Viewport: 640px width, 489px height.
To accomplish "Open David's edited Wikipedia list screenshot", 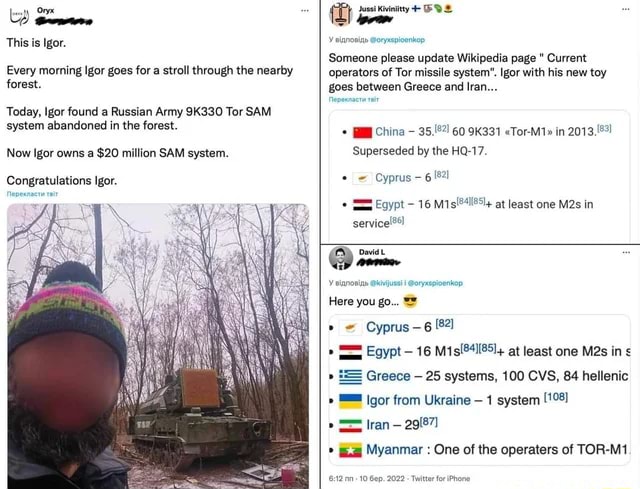I will pos(479,390).
